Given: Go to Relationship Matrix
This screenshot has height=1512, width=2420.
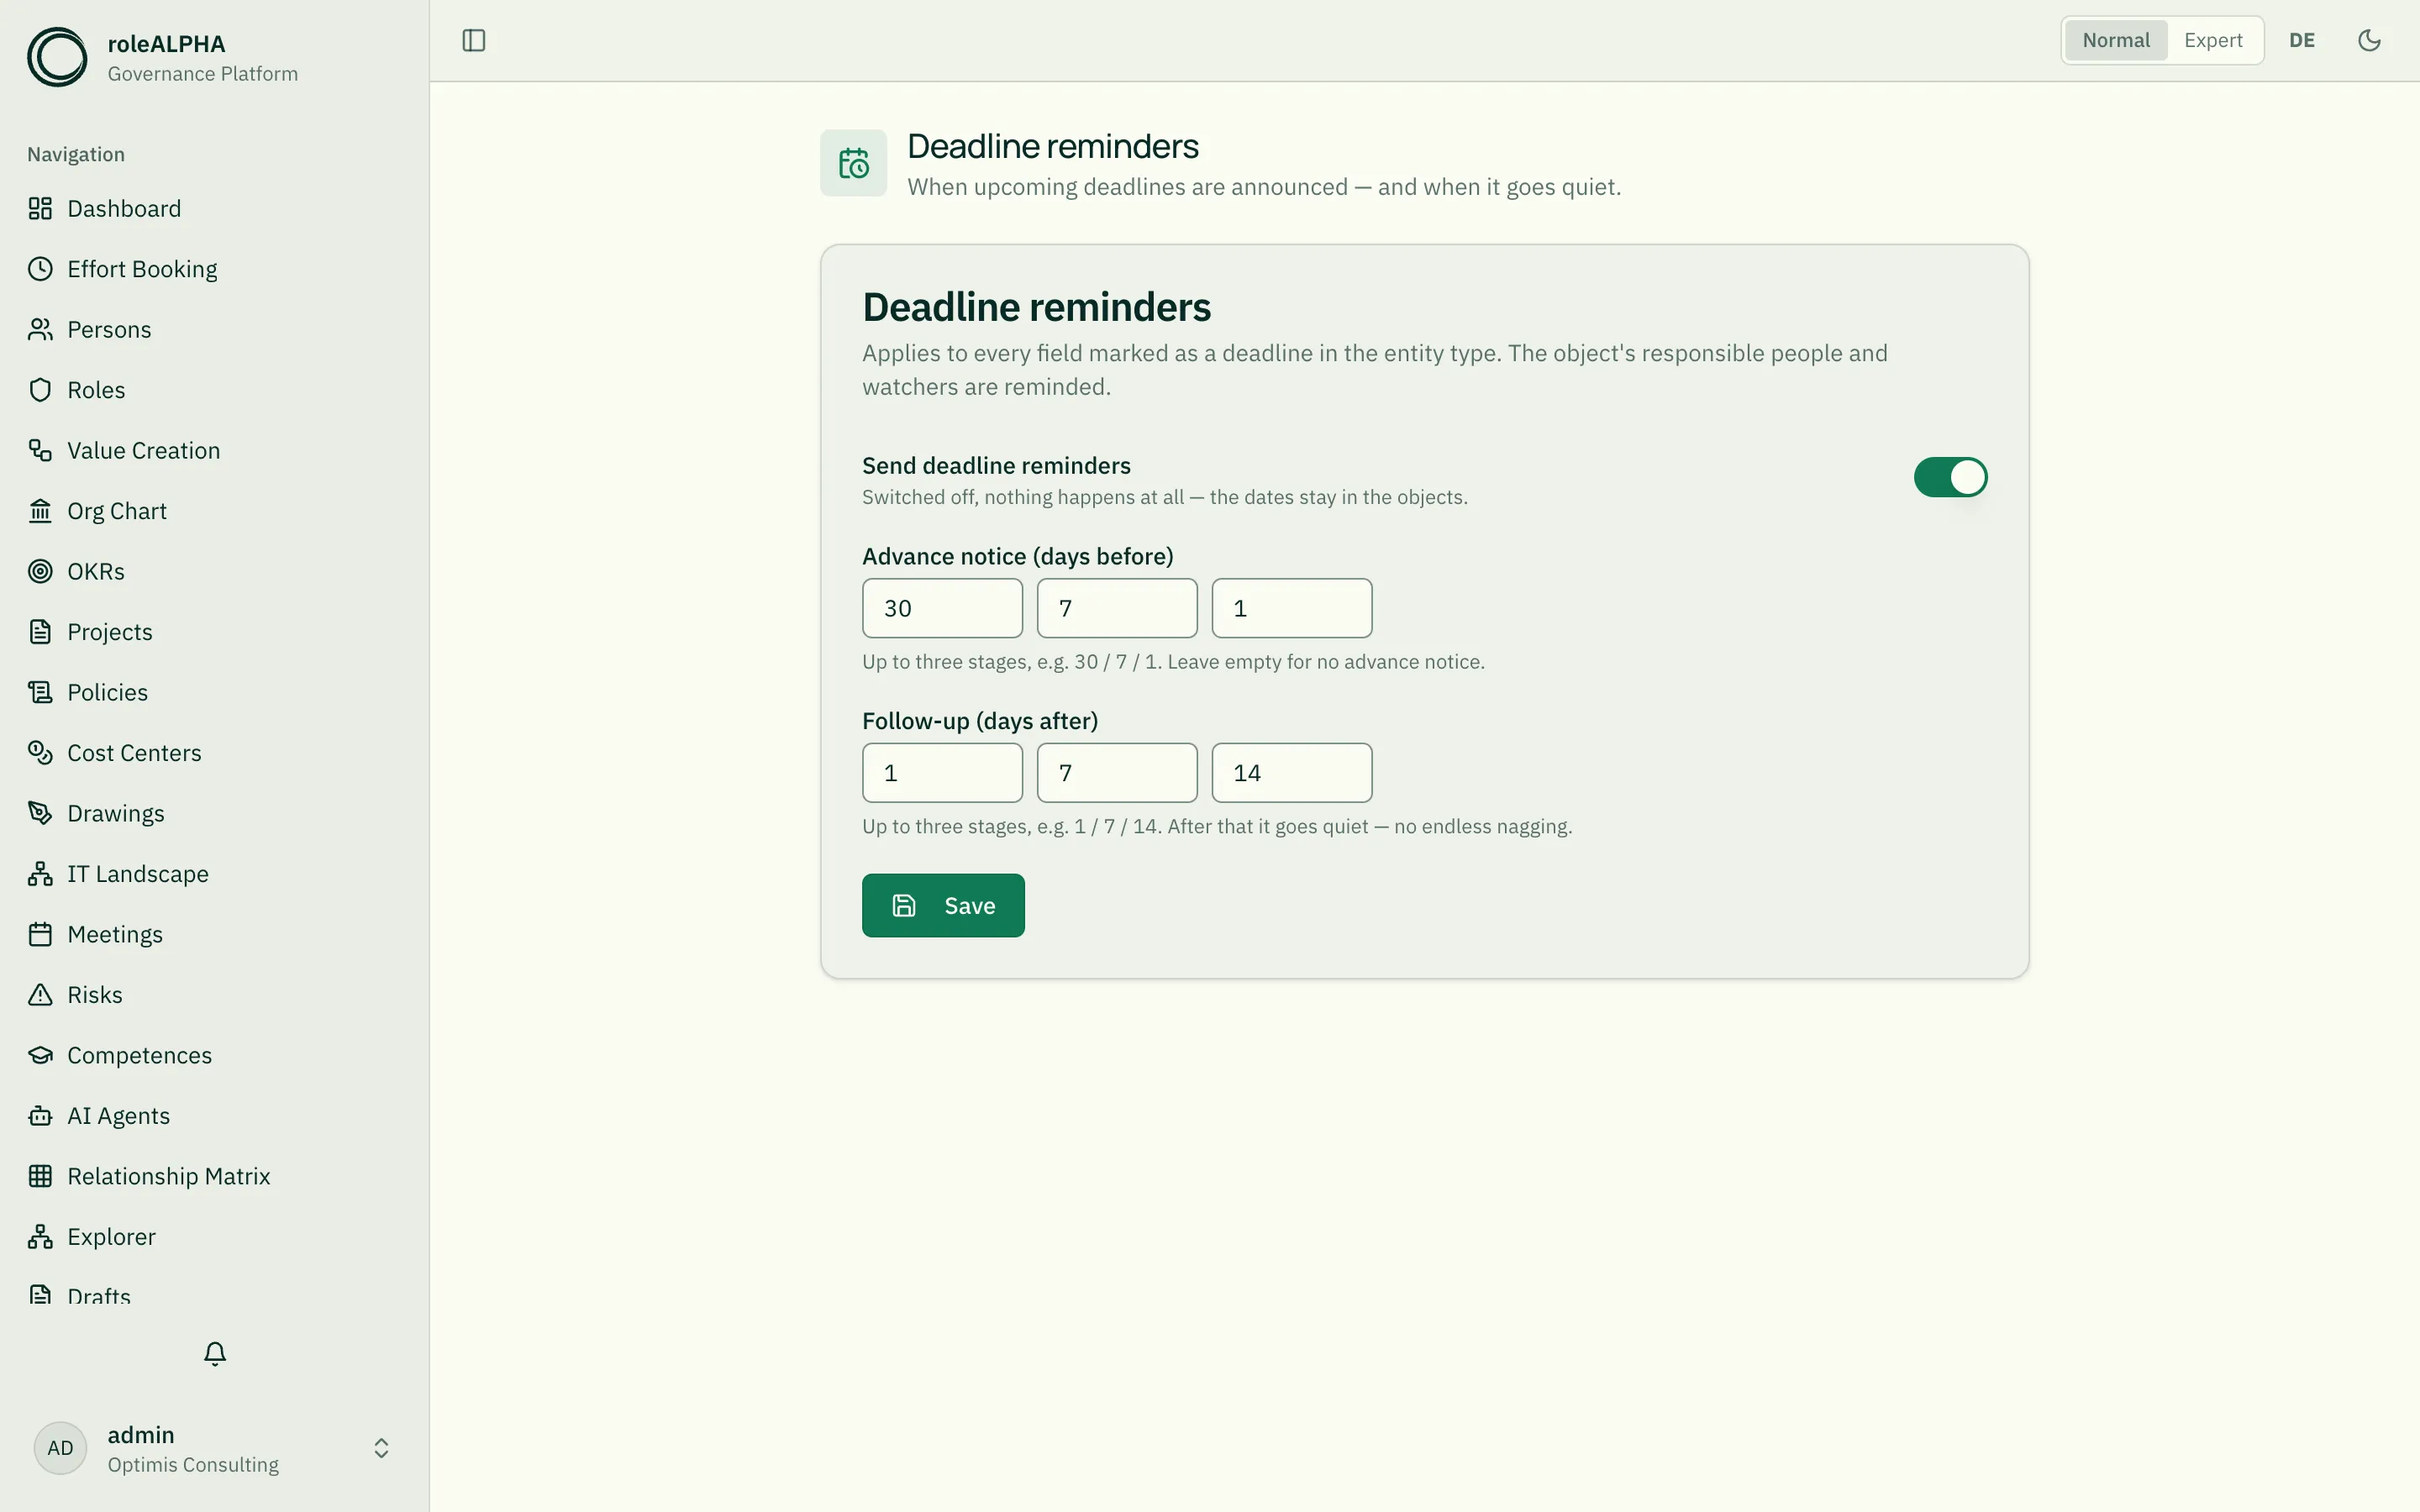Looking at the screenshot, I should [215, 1176].
